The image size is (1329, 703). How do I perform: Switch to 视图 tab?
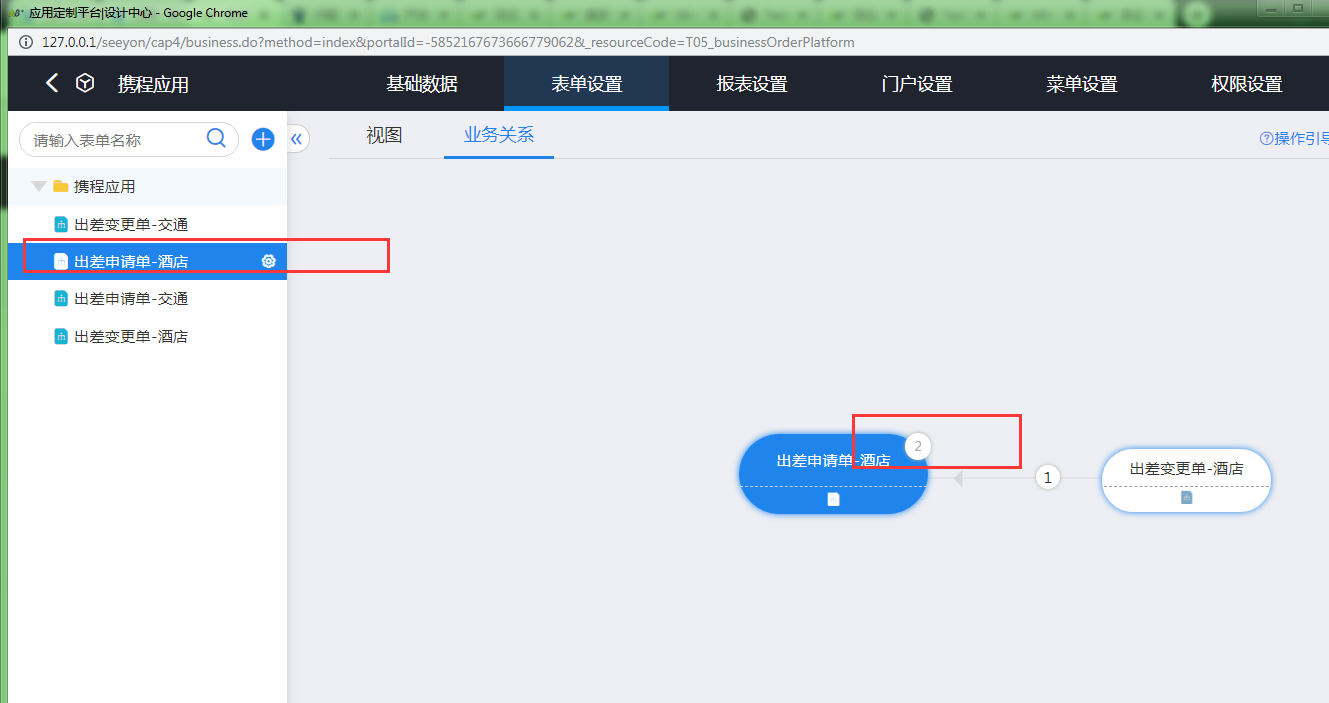[384, 136]
